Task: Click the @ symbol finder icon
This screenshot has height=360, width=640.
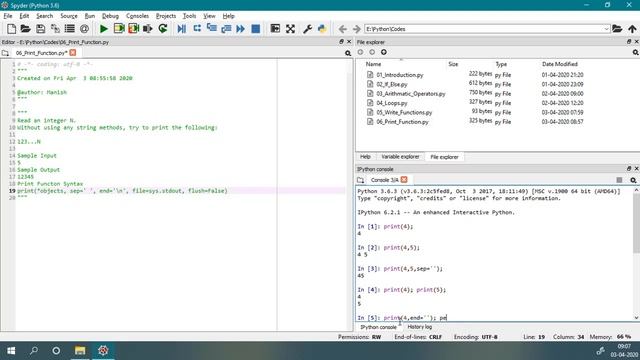Action: (84, 29)
